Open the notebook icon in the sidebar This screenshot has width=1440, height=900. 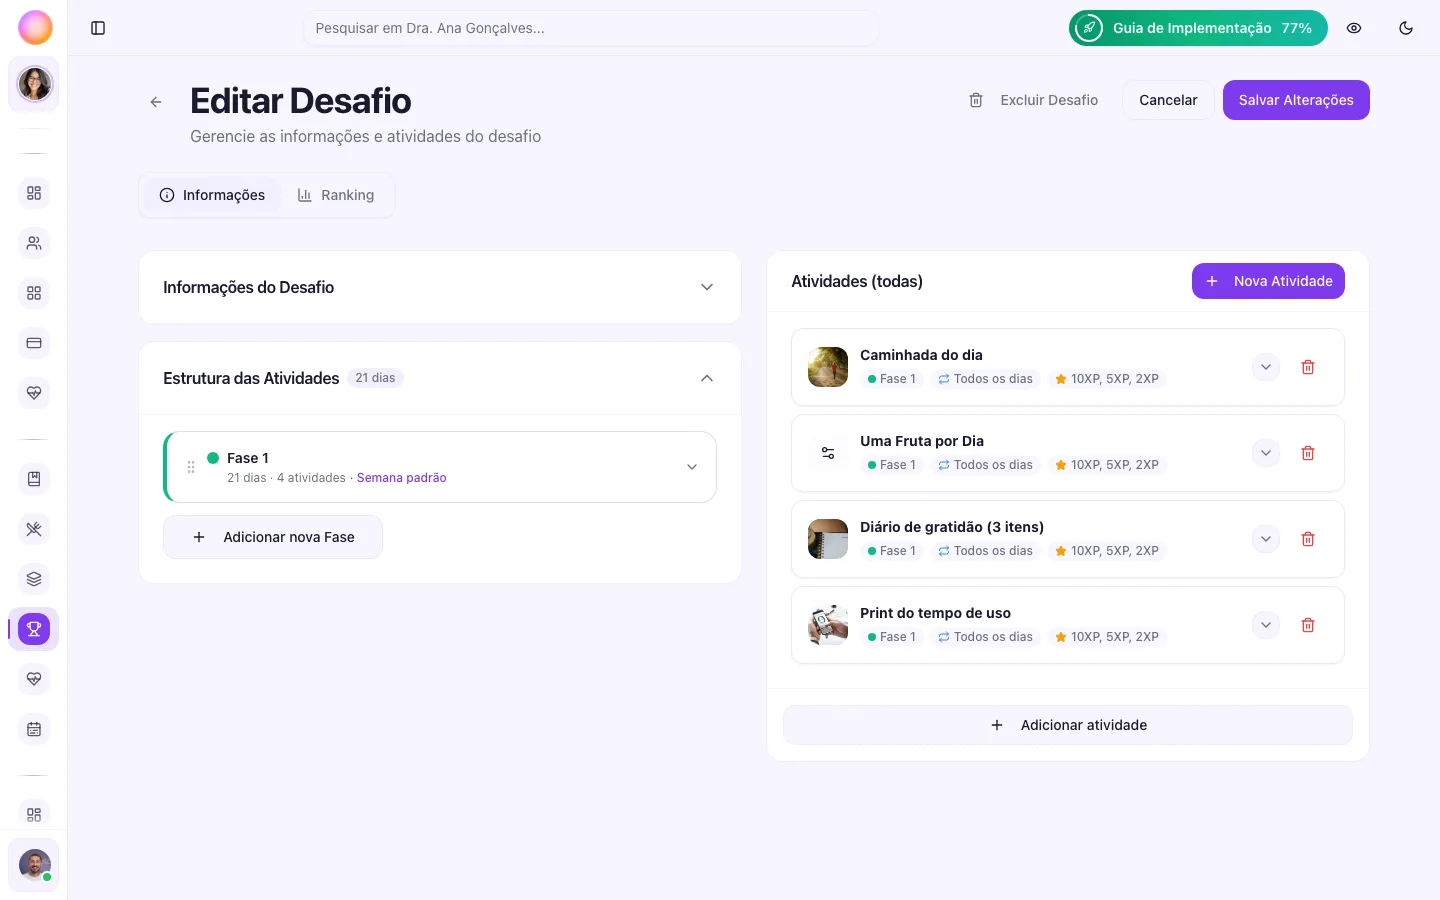tap(34, 479)
